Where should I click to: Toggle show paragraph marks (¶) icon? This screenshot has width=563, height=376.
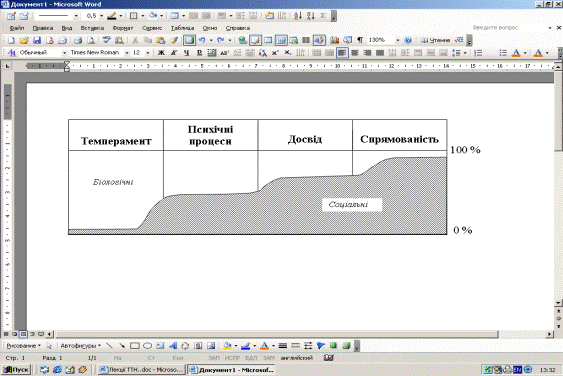(360, 40)
